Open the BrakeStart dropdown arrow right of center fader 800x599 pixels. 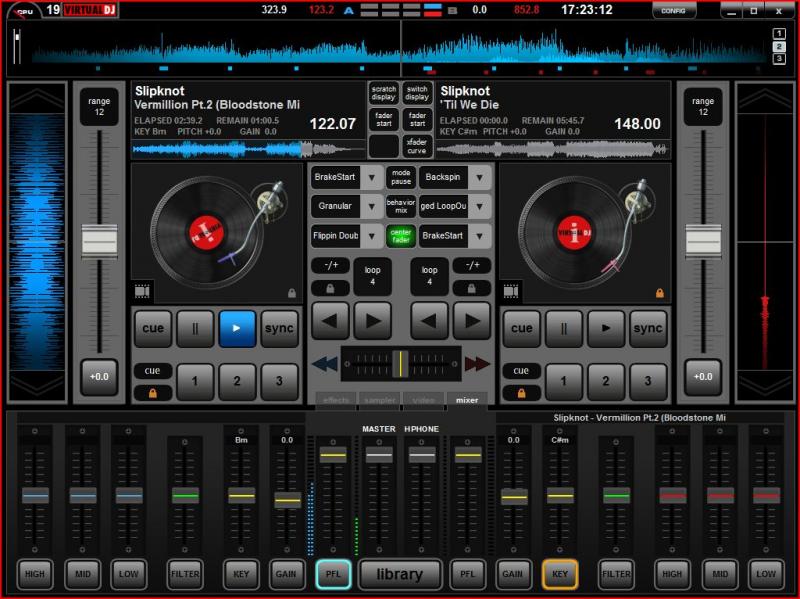tap(480, 236)
